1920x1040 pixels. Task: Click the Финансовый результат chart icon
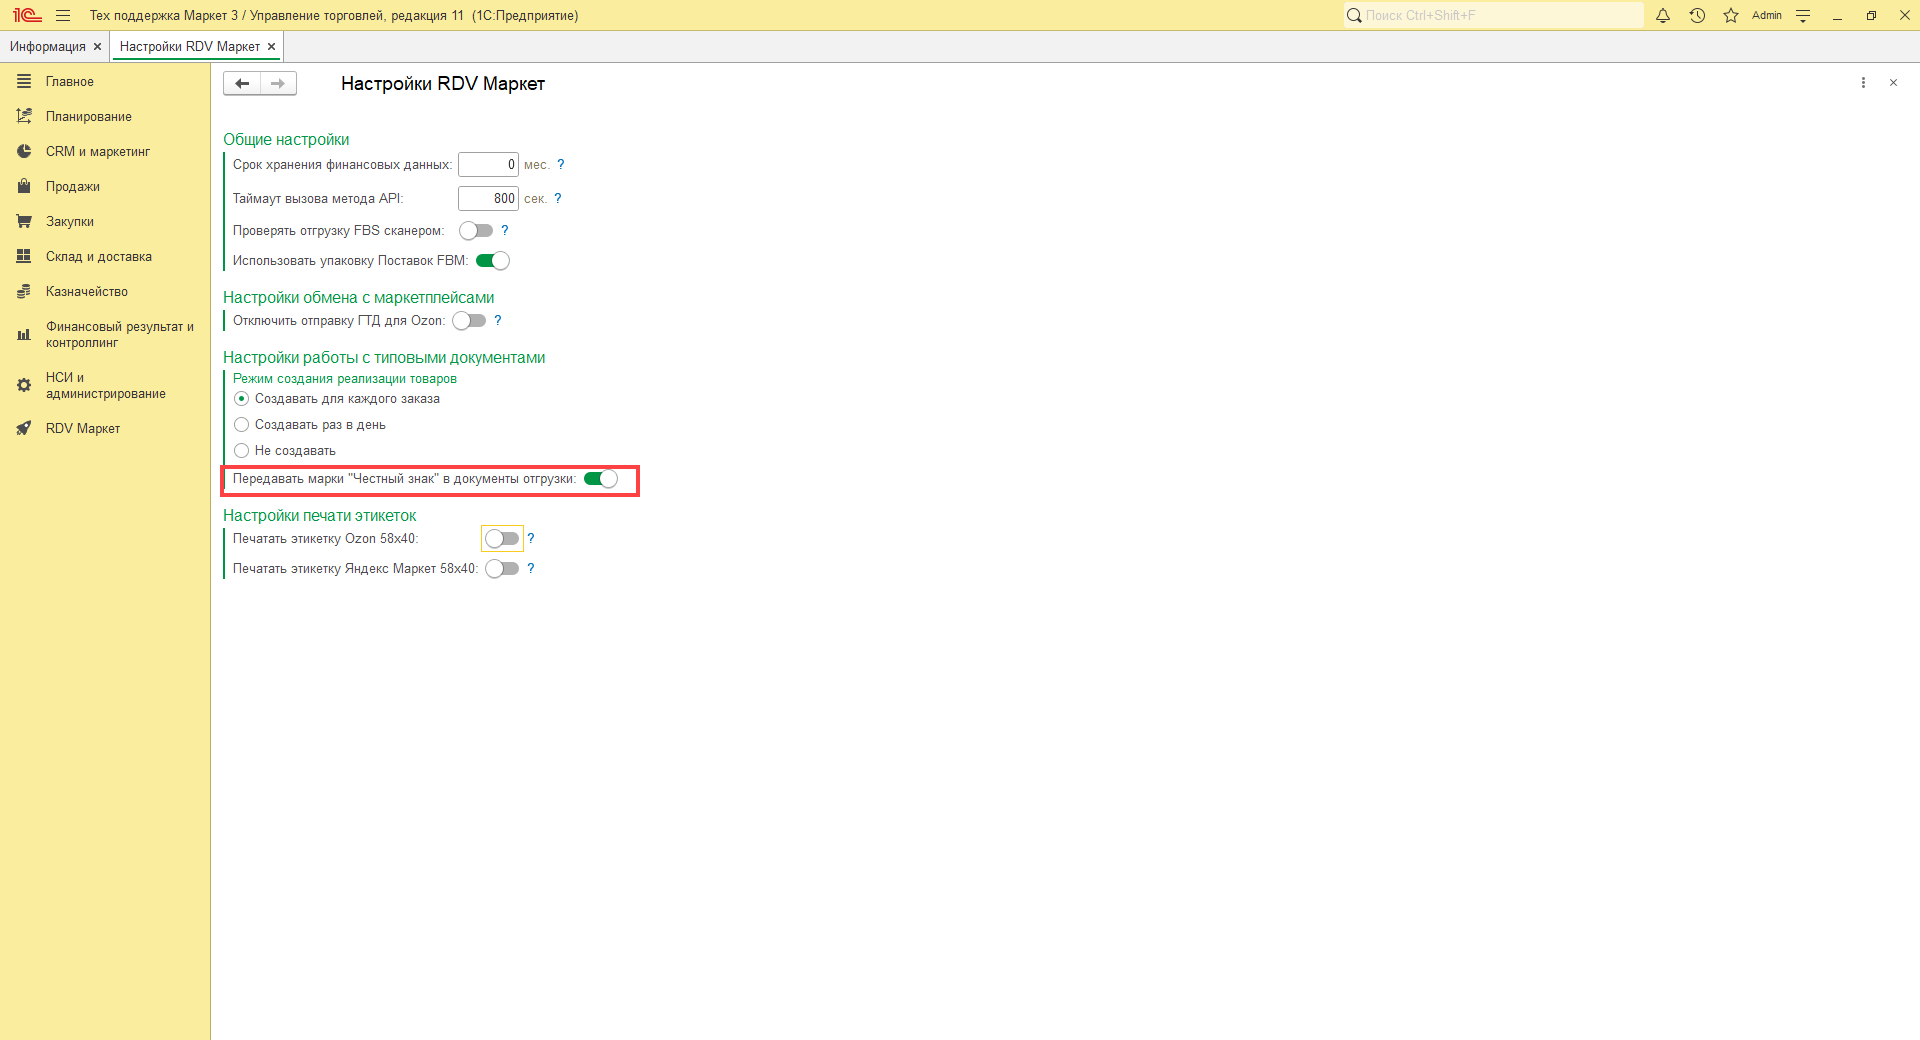(24, 334)
